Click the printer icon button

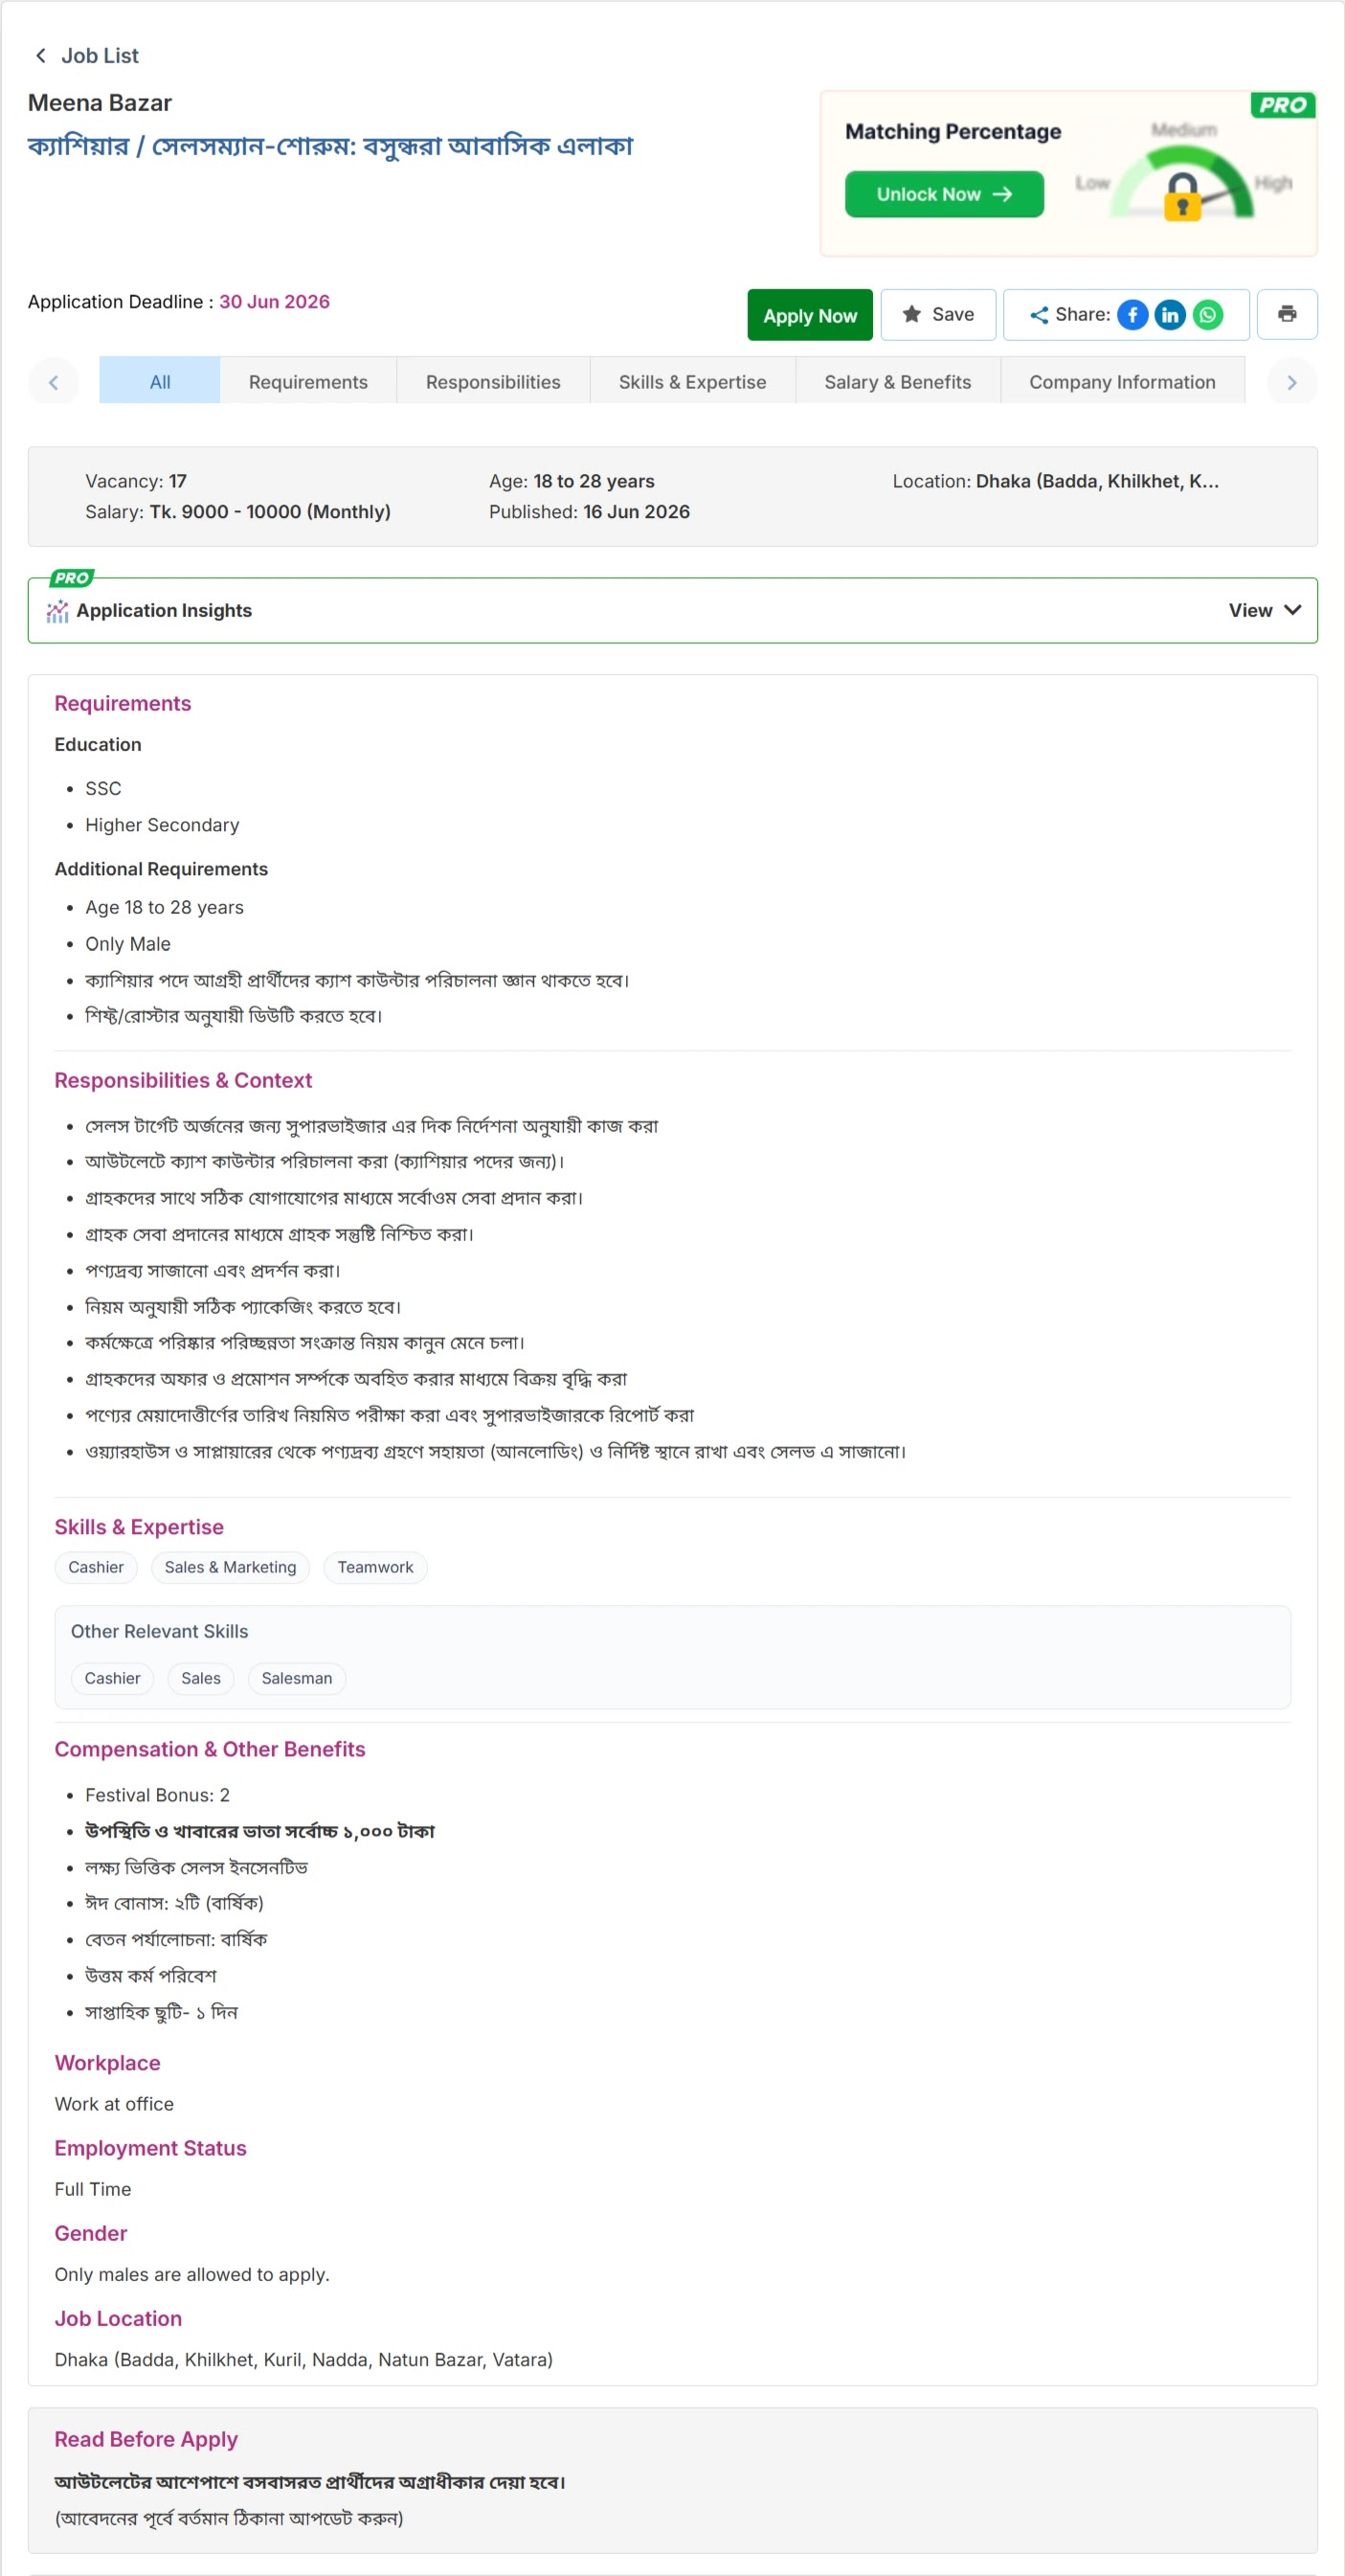[1287, 315]
